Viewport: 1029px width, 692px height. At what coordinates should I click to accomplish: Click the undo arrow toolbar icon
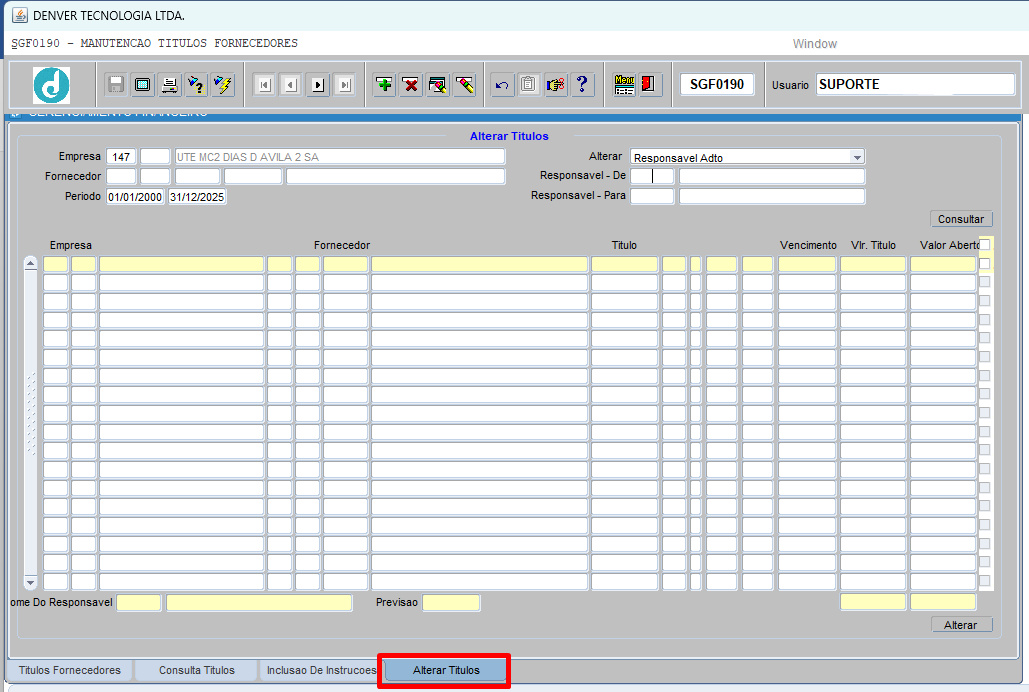pyautogui.click(x=502, y=85)
